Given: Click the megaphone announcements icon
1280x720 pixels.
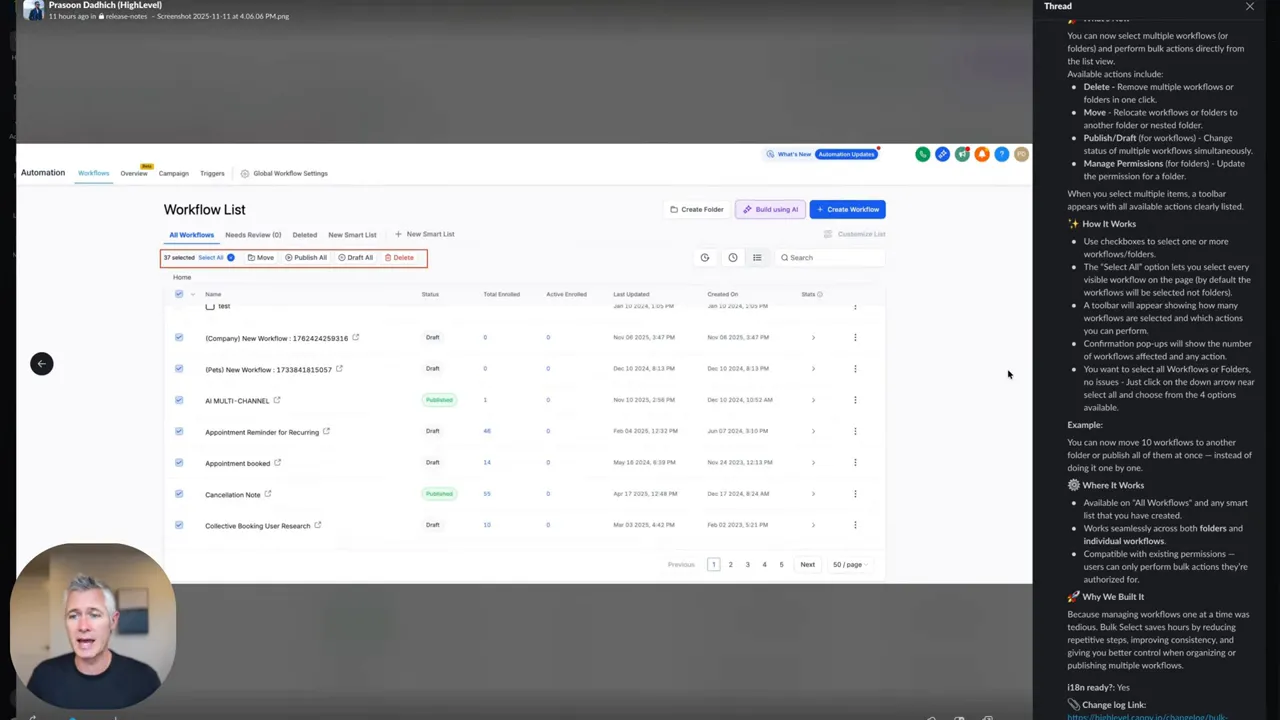Looking at the screenshot, I should 962,153.
